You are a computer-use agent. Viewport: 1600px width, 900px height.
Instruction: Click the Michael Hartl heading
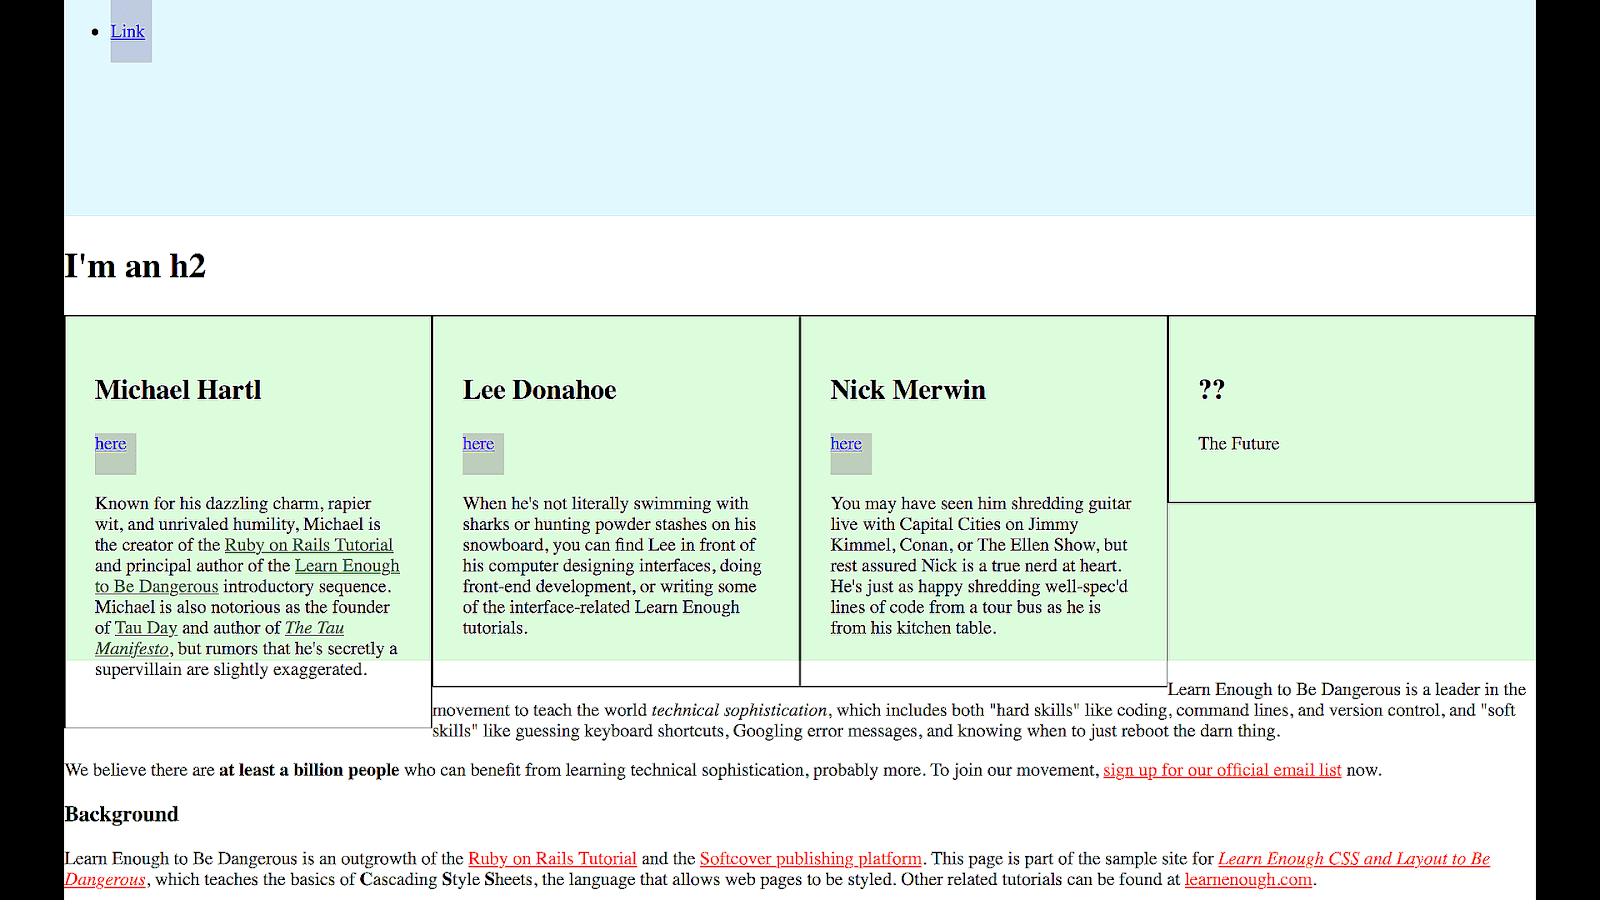178,390
